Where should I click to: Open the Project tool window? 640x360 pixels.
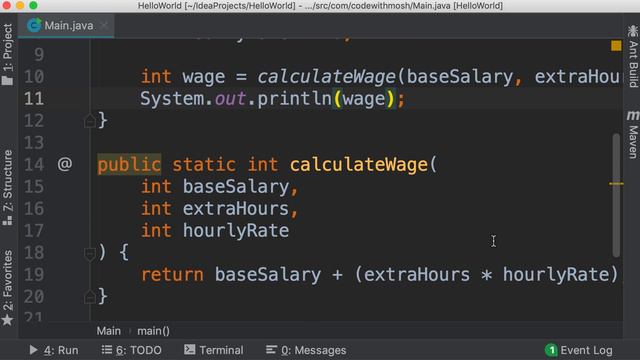tap(8, 53)
